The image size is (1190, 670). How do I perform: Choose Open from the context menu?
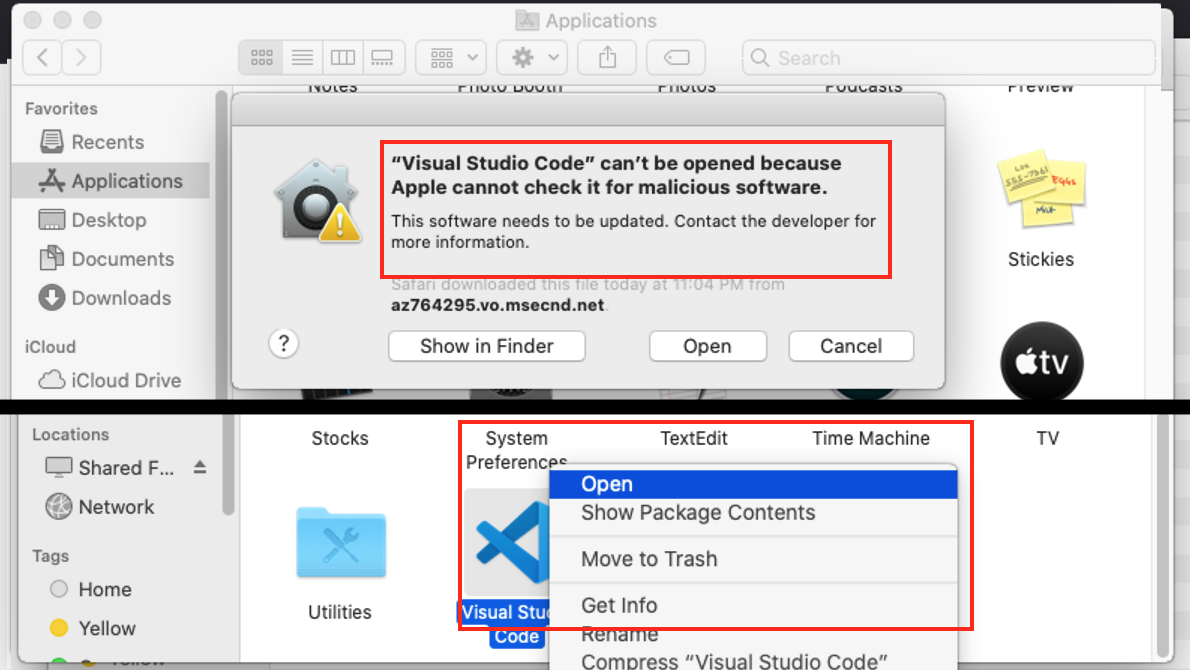pos(753,484)
